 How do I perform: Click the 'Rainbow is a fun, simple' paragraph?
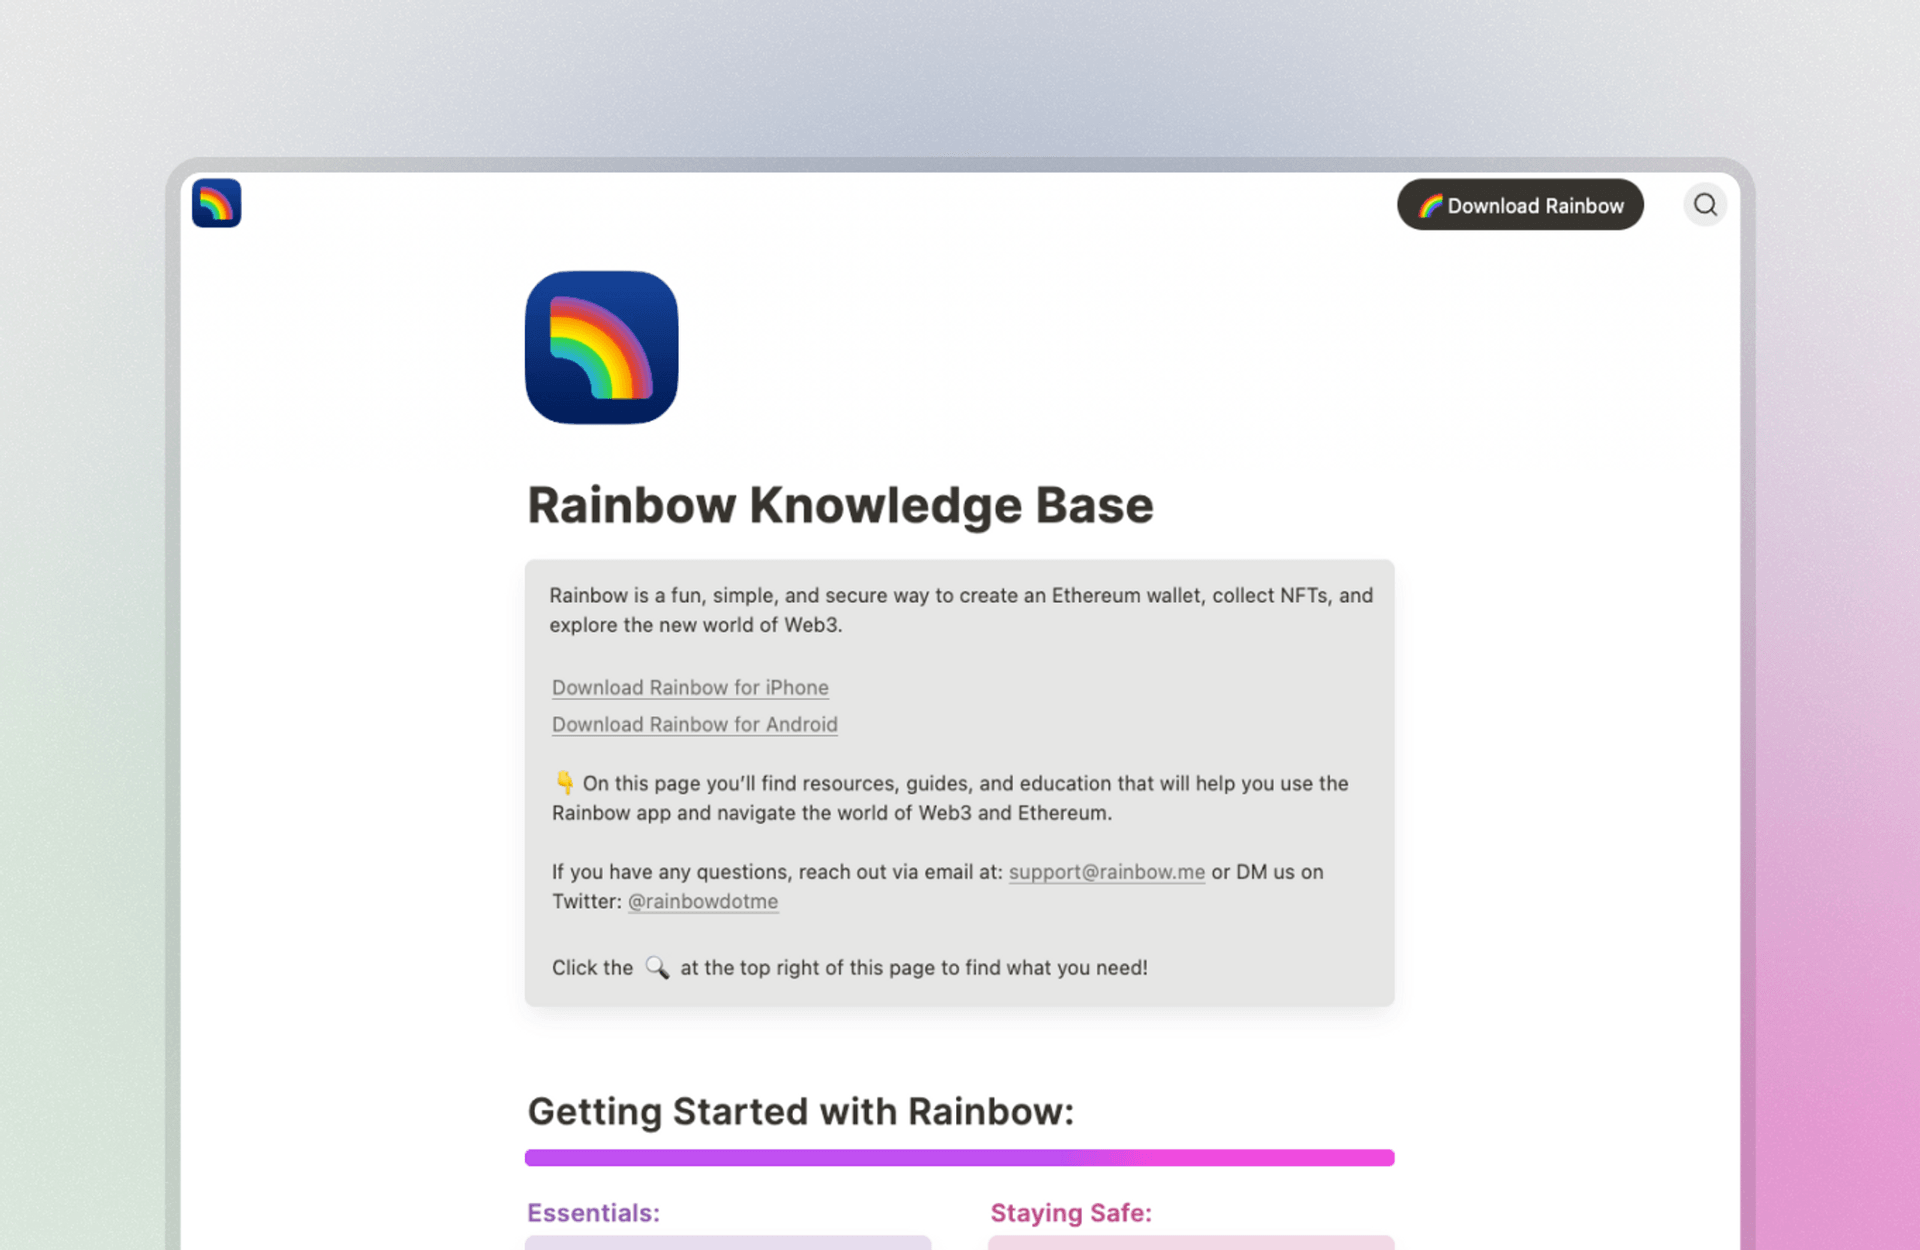[961, 610]
